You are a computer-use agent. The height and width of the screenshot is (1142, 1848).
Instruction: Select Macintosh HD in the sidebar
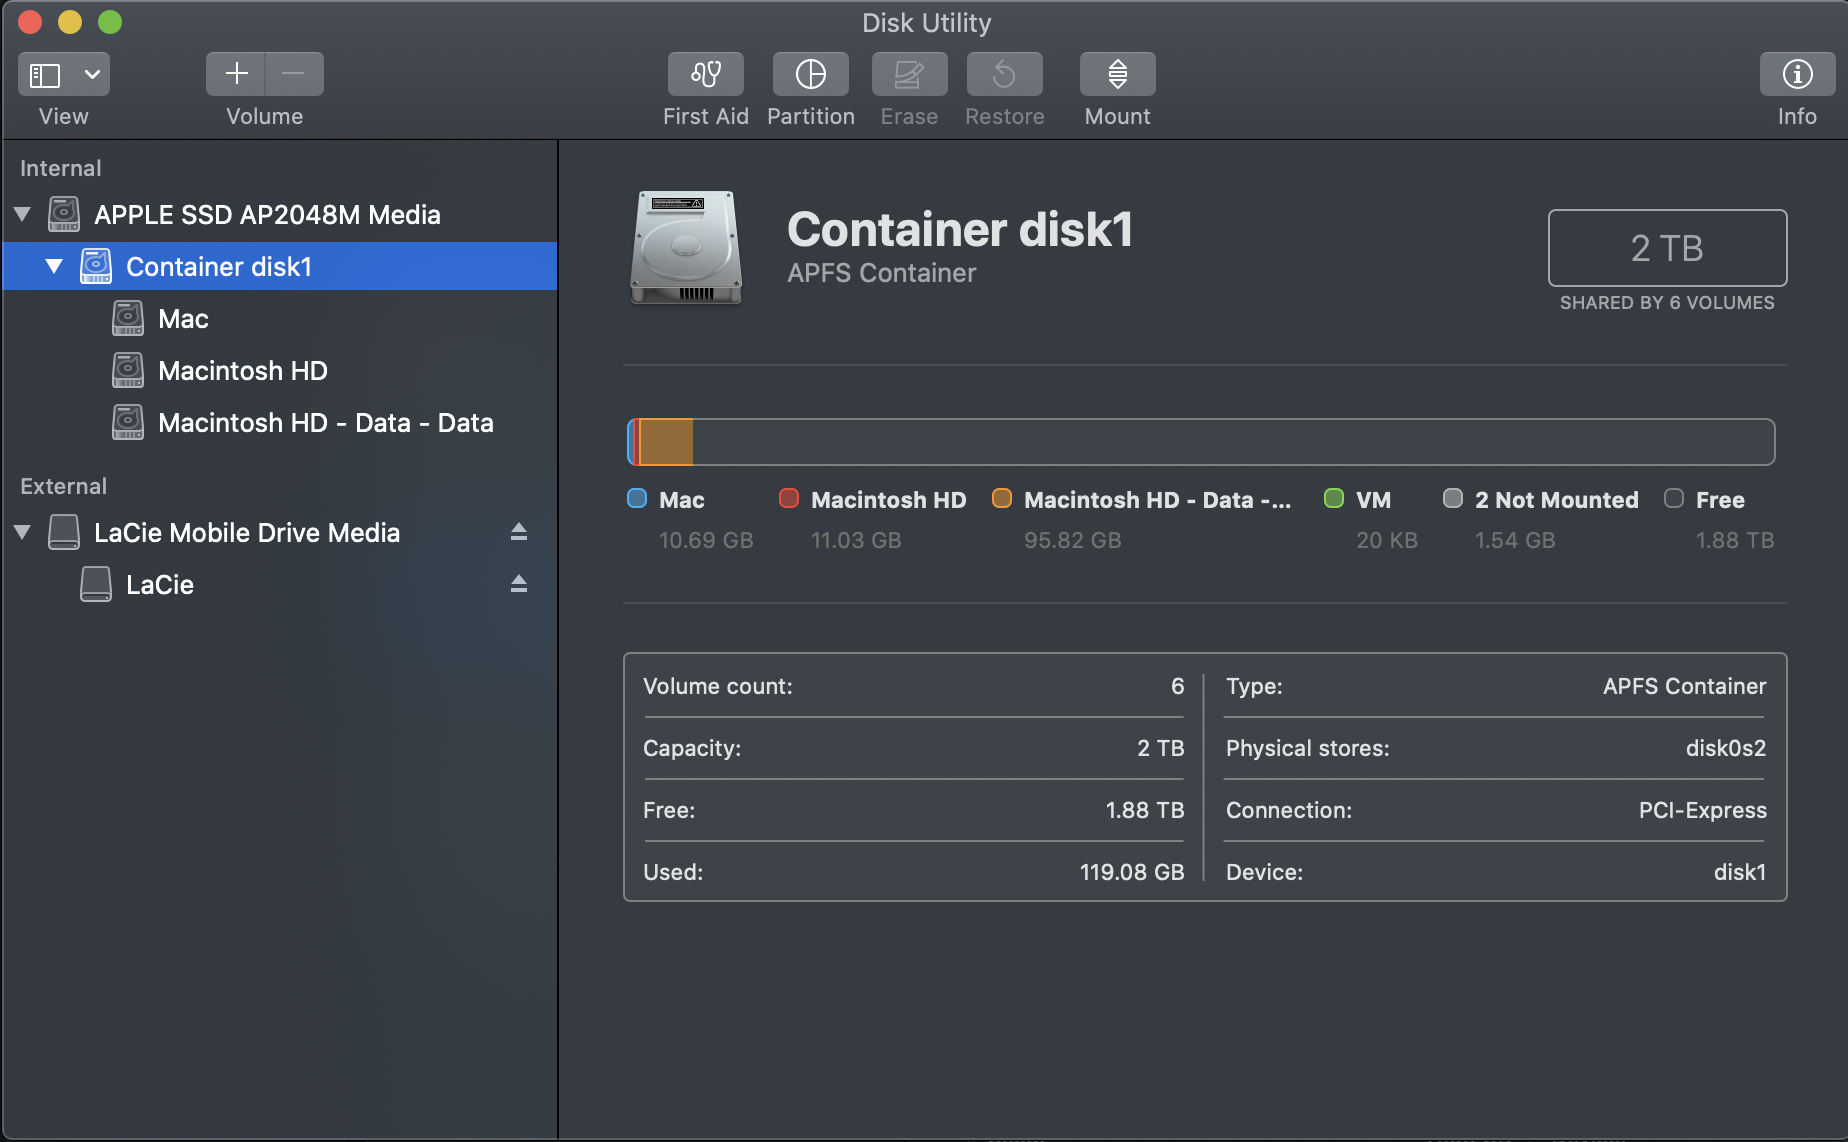click(242, 371)
